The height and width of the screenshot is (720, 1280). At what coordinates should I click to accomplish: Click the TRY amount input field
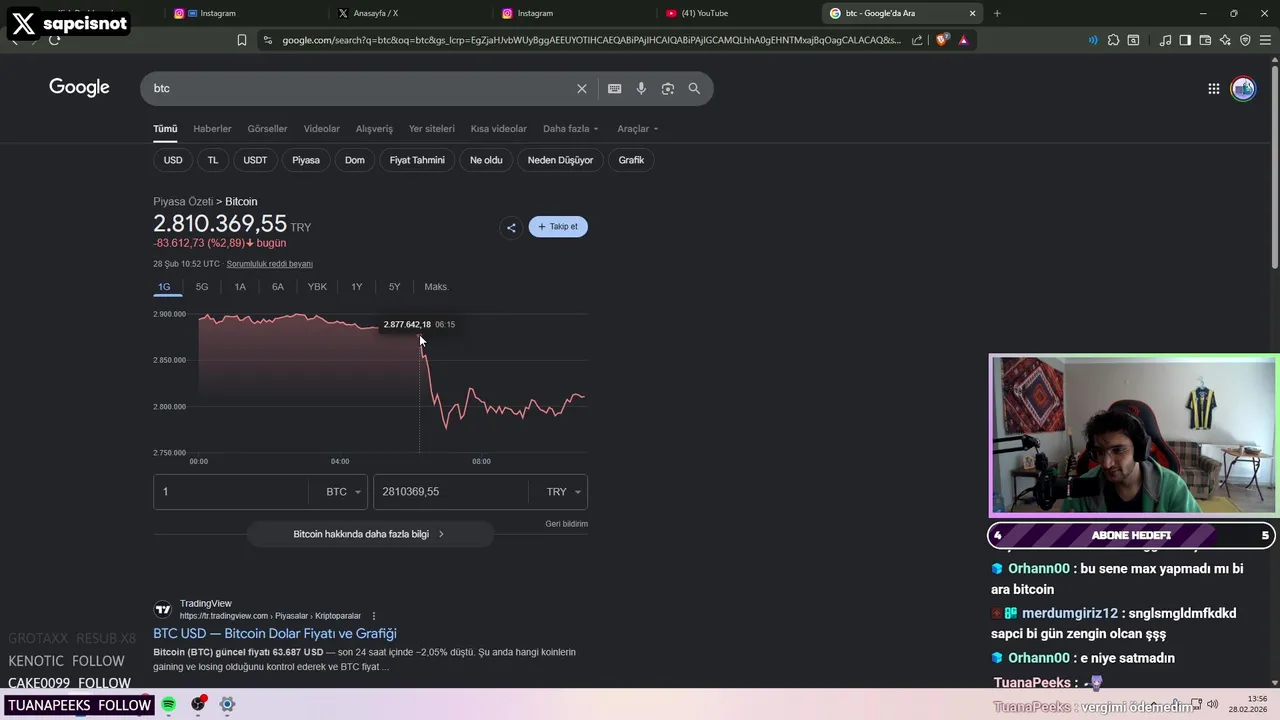click(451, 492)
